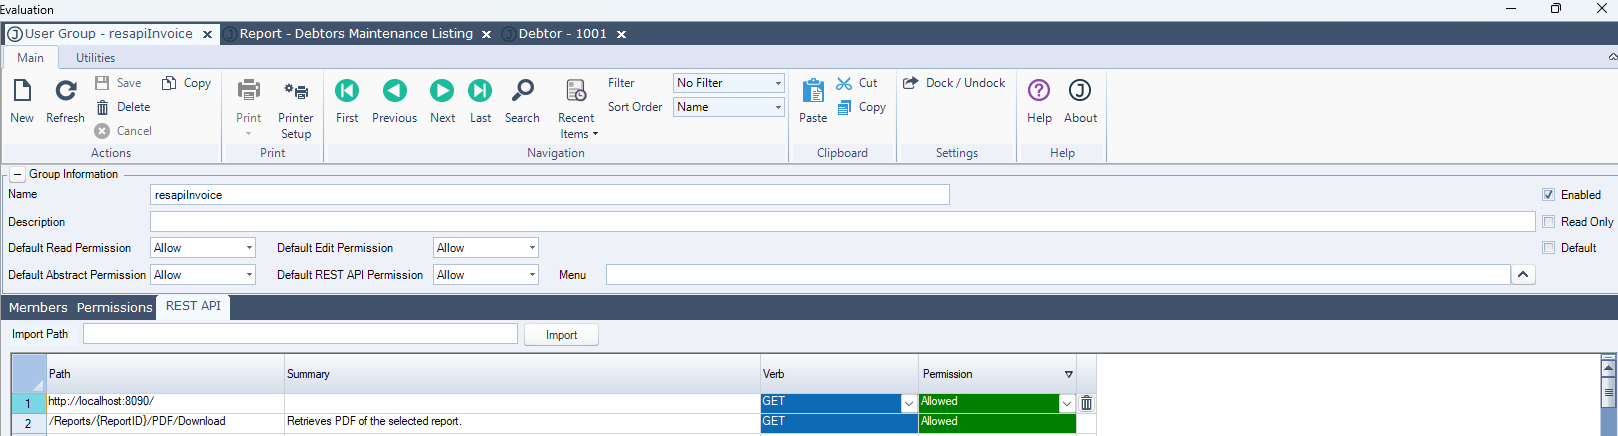
Task: Click the Import Path input field
Action: pyautogui.click(x=300, y=334)
